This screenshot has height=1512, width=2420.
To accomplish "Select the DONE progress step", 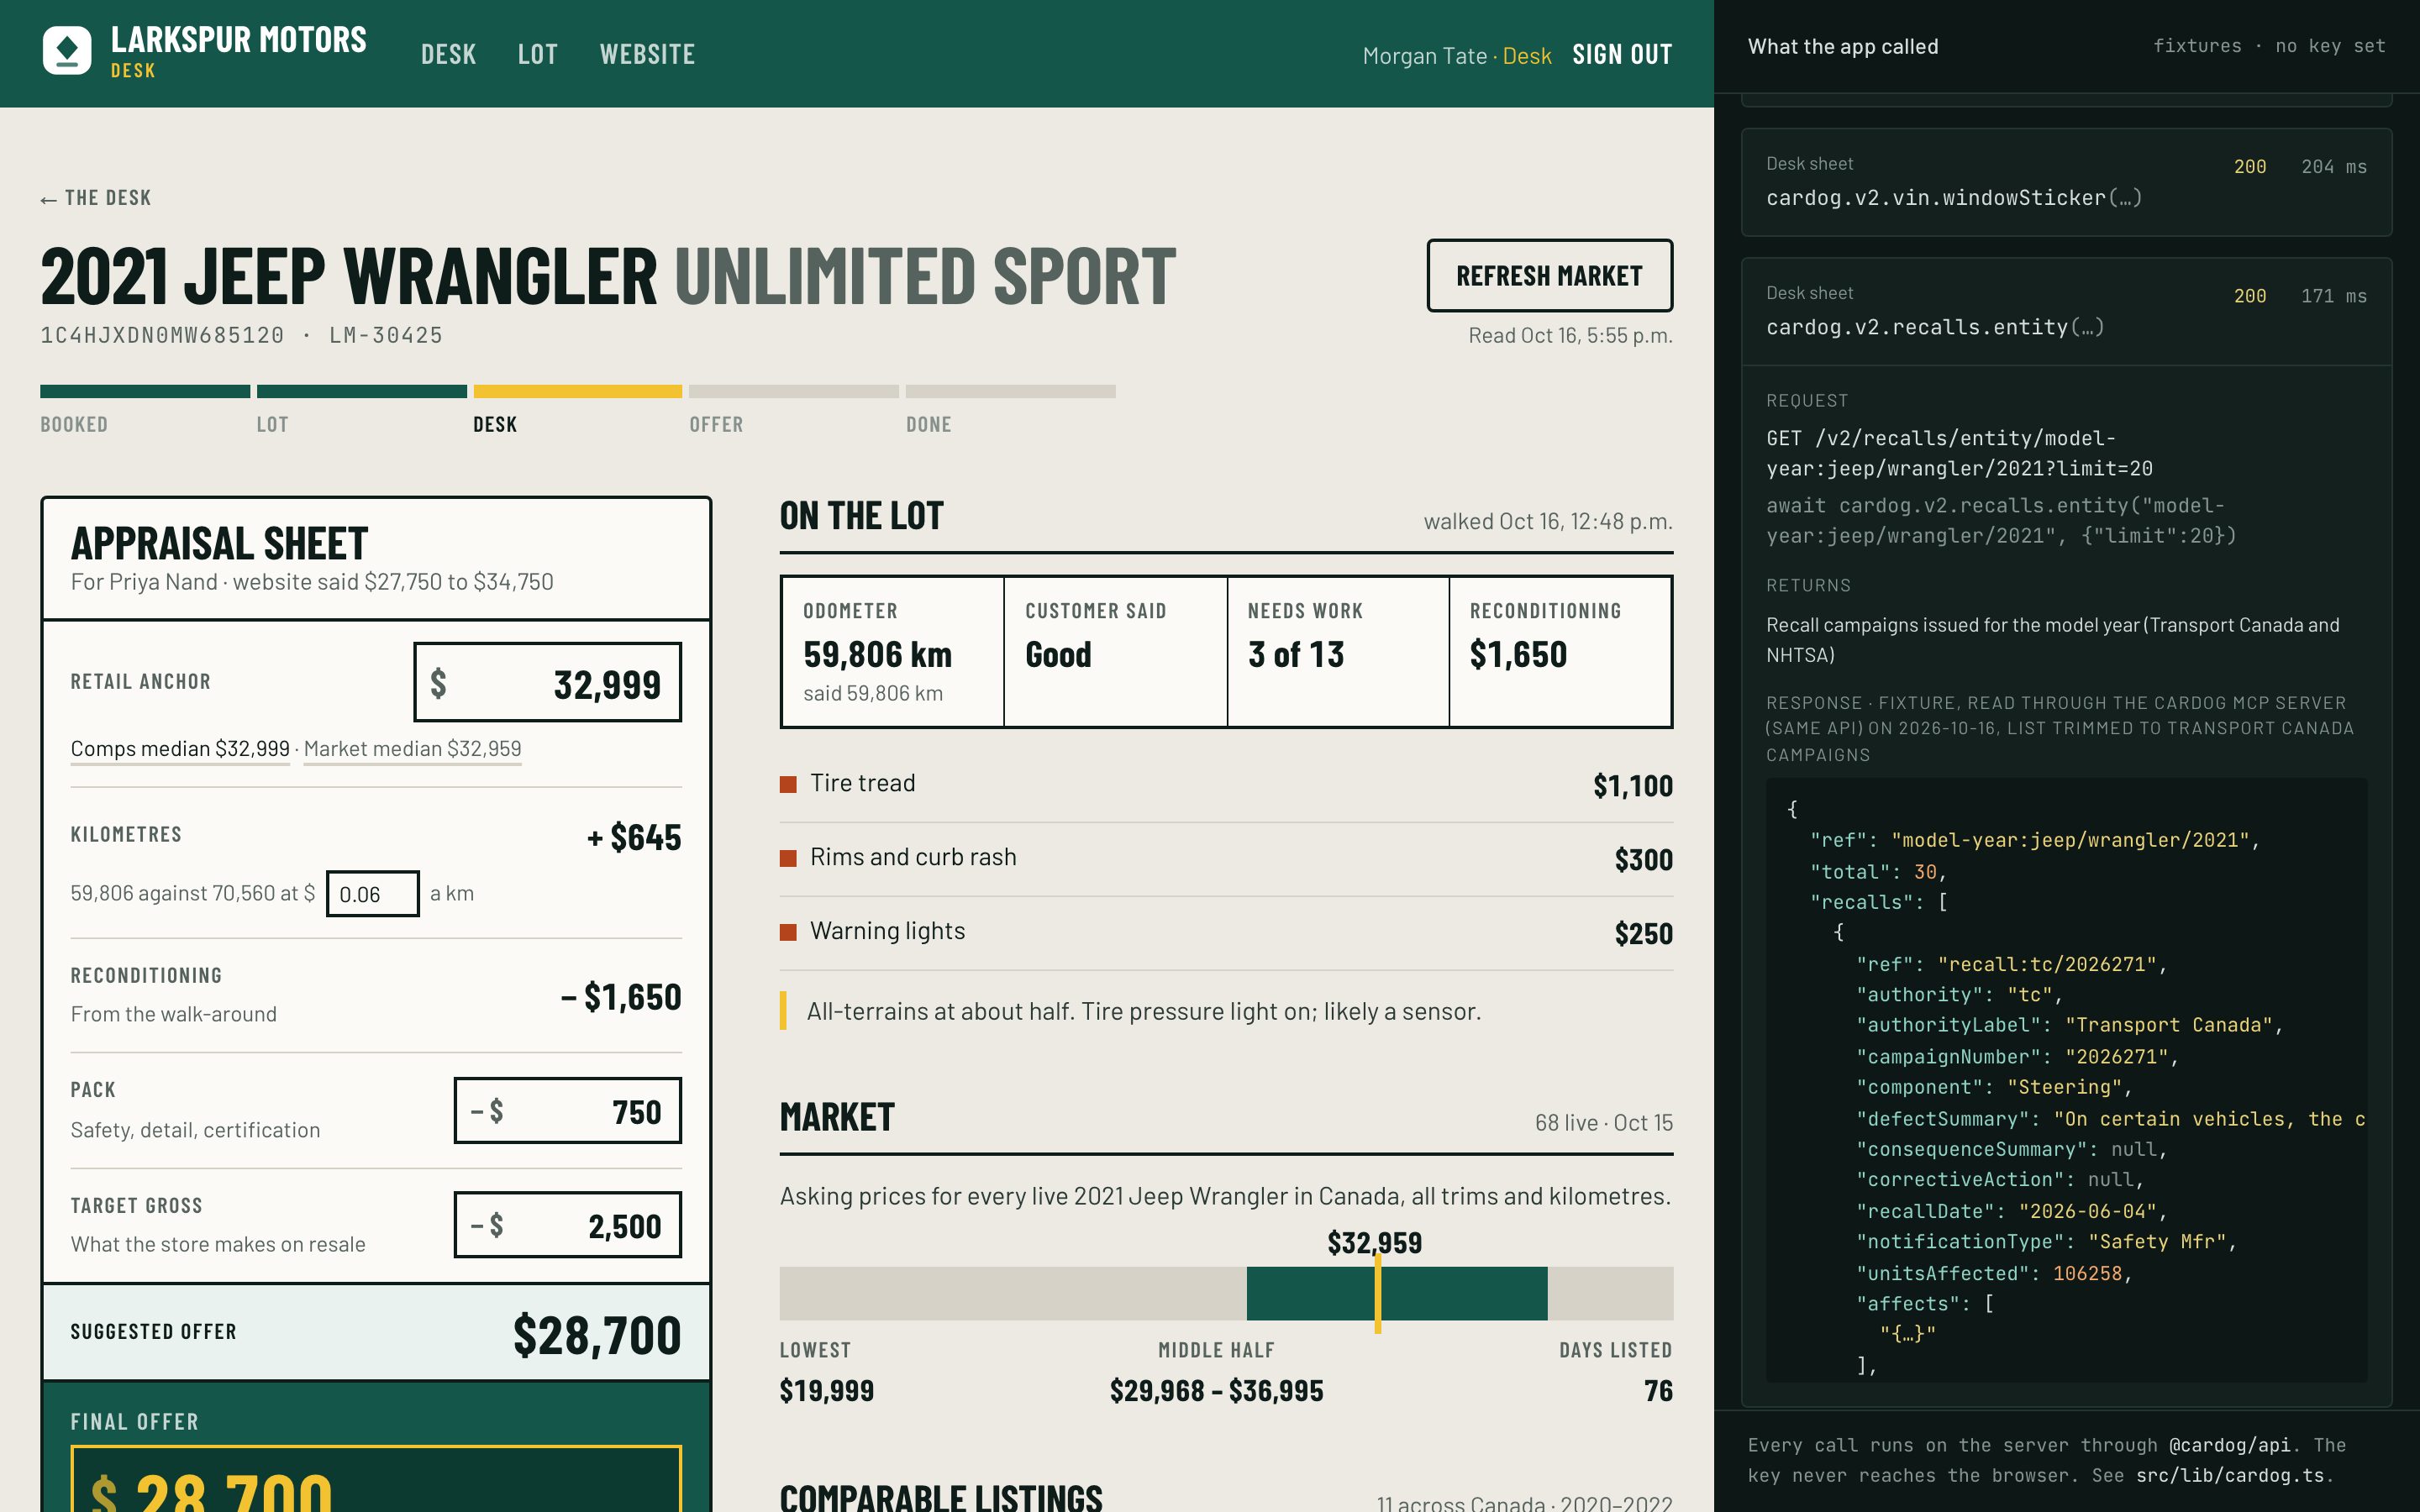I will pos(1010,409).
